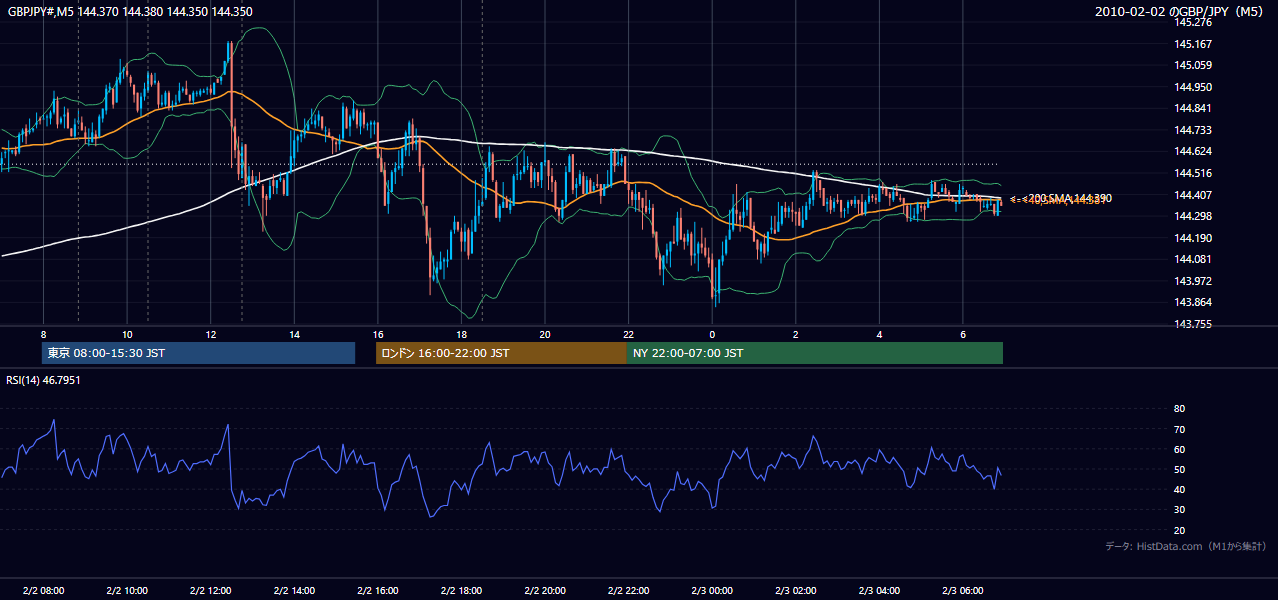The image size is (1278, 600).
Task: Click price axis value 144.841
Action: 1194,109
